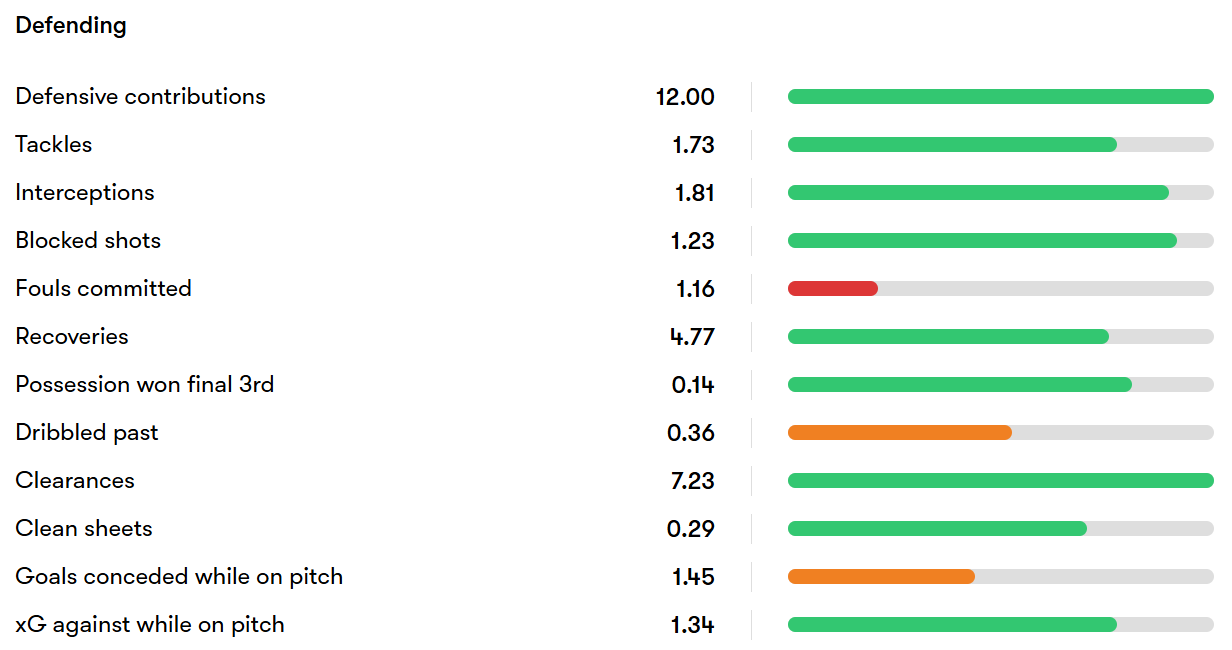Image resolution: width=1232 pixels, height=650 pixels.
Task: Click the Blocked shots label
Action: click(88, 241)
